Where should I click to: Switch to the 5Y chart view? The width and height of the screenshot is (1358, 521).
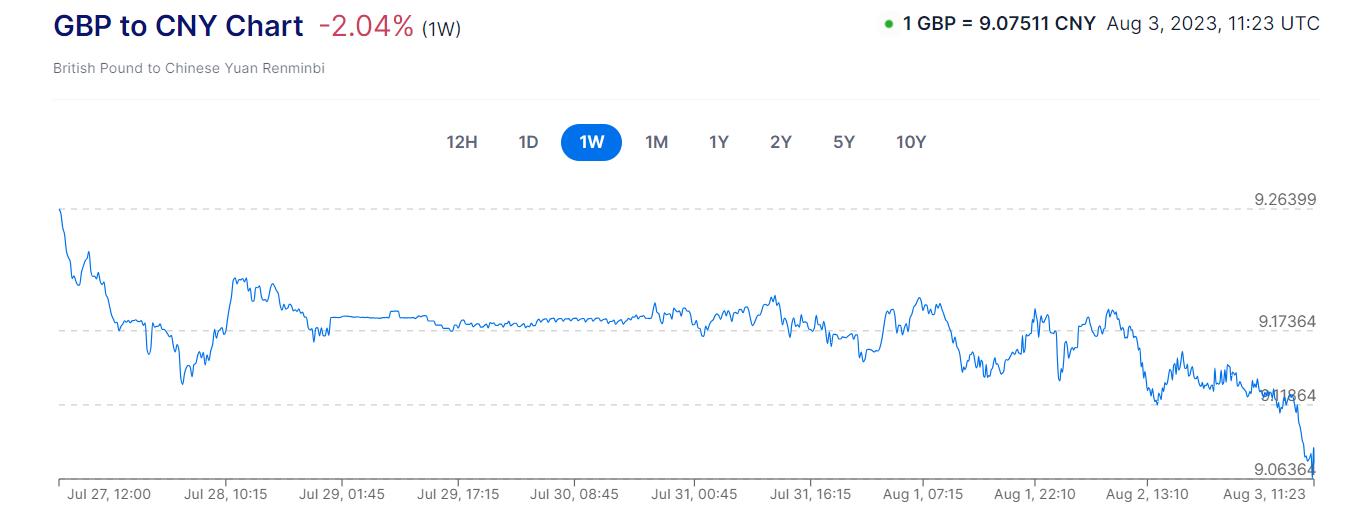coord(844,142)
